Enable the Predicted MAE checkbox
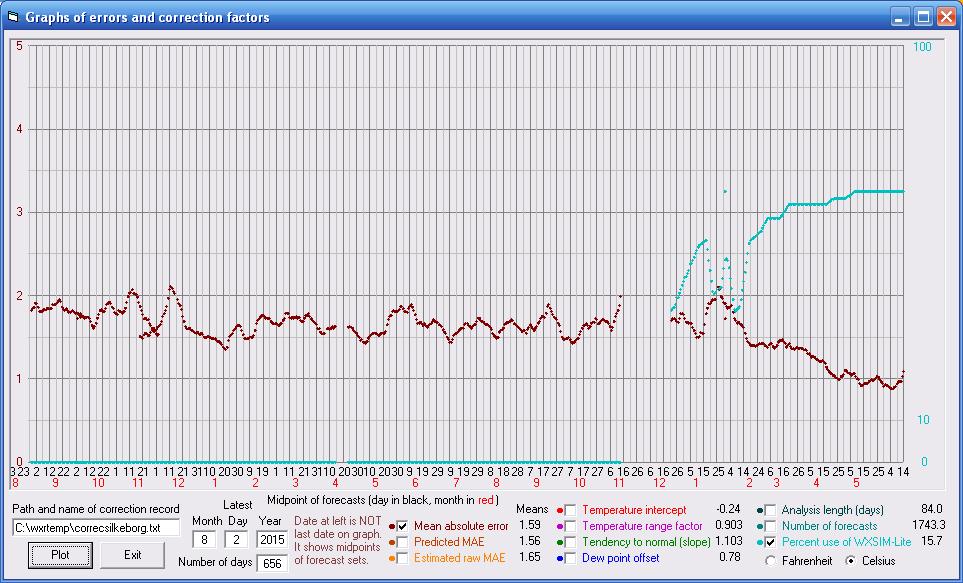Image resolution: width=963 pixels, height=583 pixels. tap(402, 542)
